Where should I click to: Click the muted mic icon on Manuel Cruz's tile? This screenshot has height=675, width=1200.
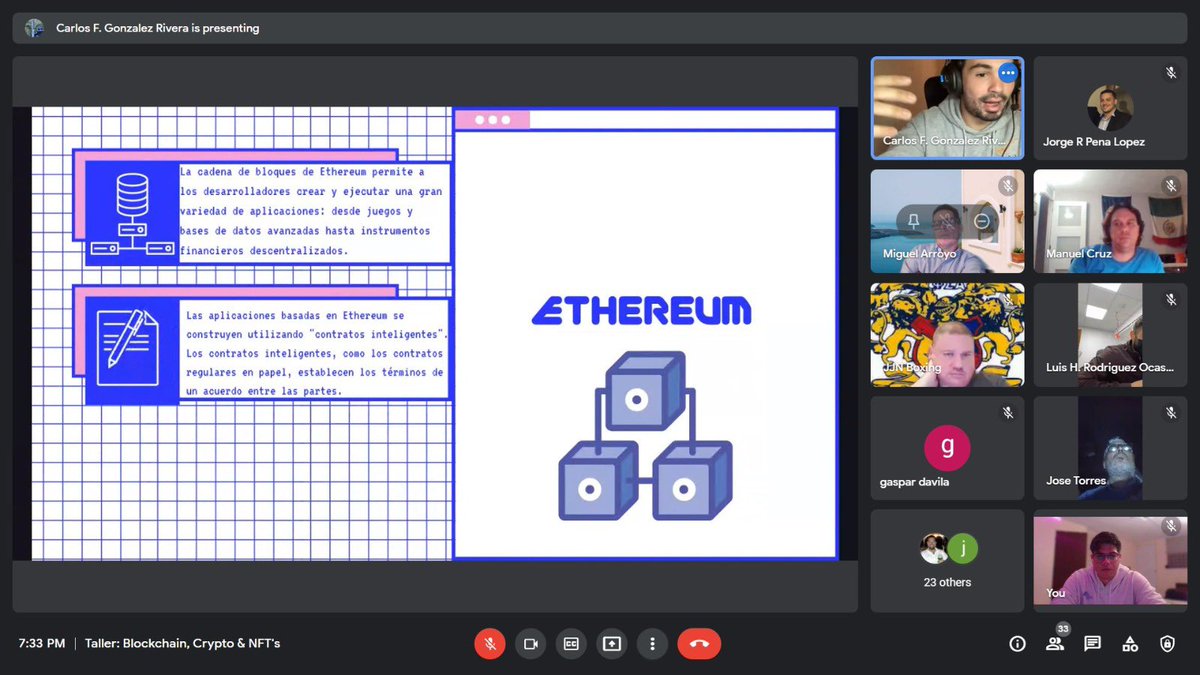coord(1171,186)
